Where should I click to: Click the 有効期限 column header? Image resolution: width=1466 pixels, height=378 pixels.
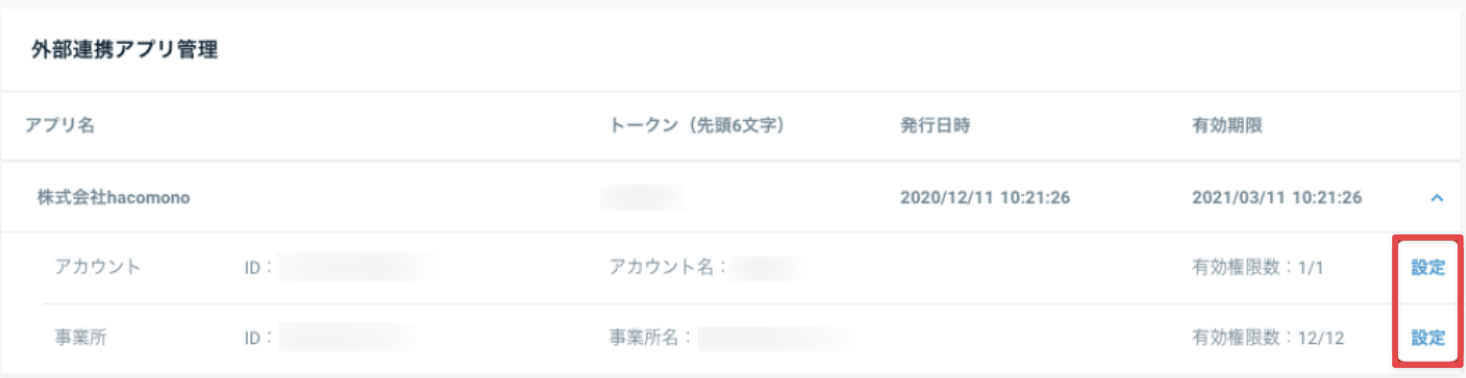1227,126
